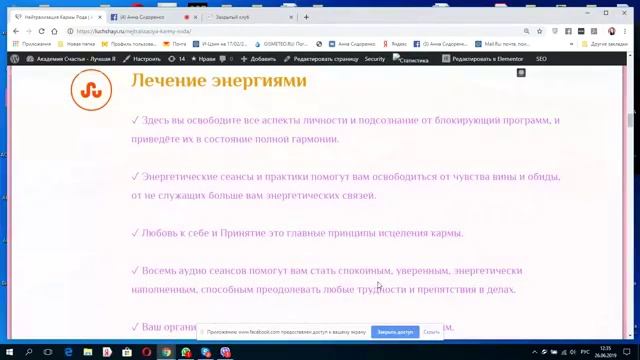Click the address bar URL field
640x360 pixels.
[x=294, y=31]
